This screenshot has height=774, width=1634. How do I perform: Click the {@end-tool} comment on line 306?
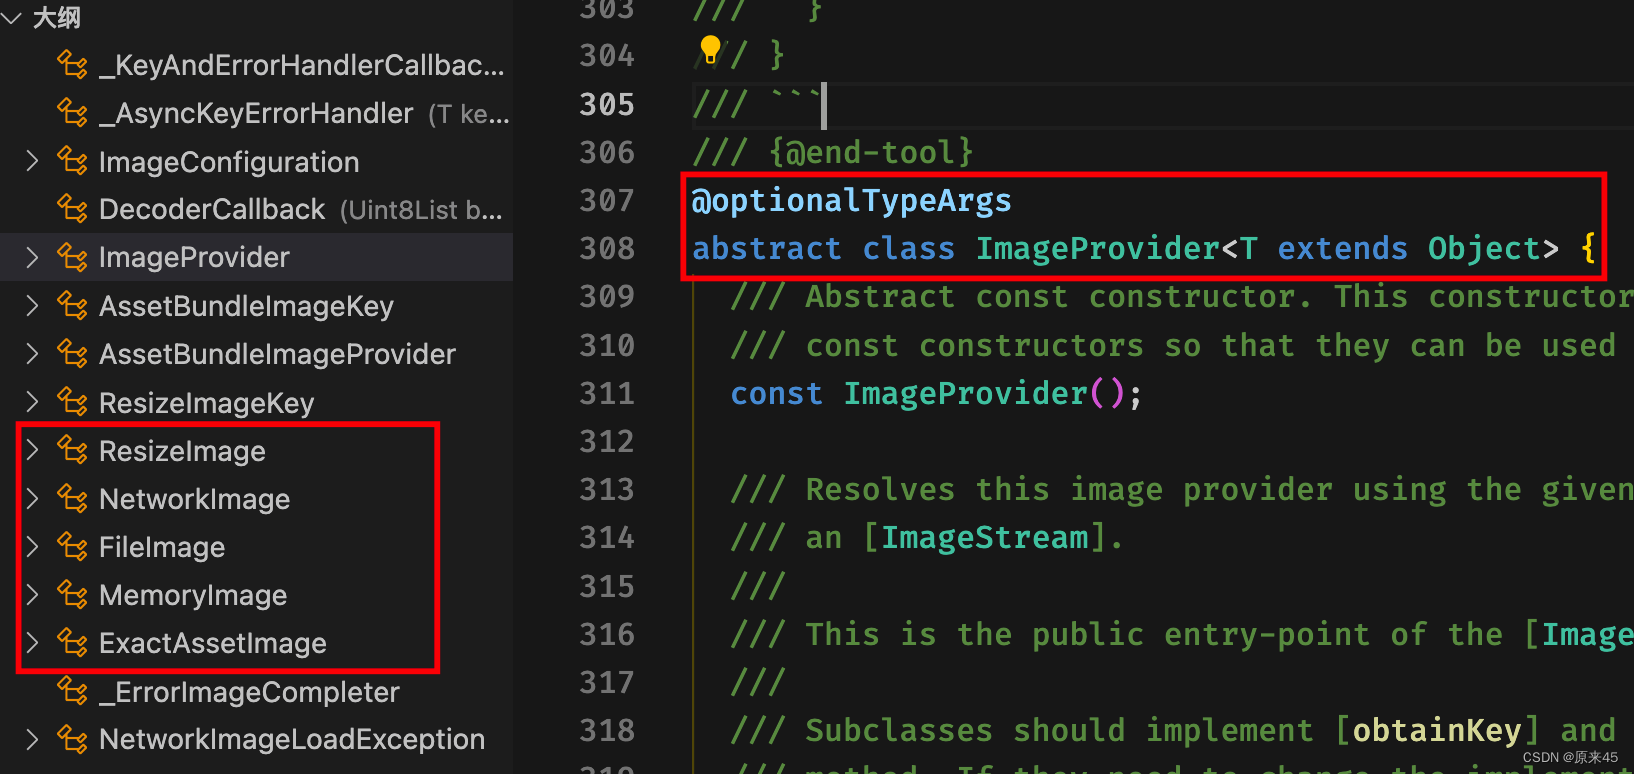click(871, 153)
